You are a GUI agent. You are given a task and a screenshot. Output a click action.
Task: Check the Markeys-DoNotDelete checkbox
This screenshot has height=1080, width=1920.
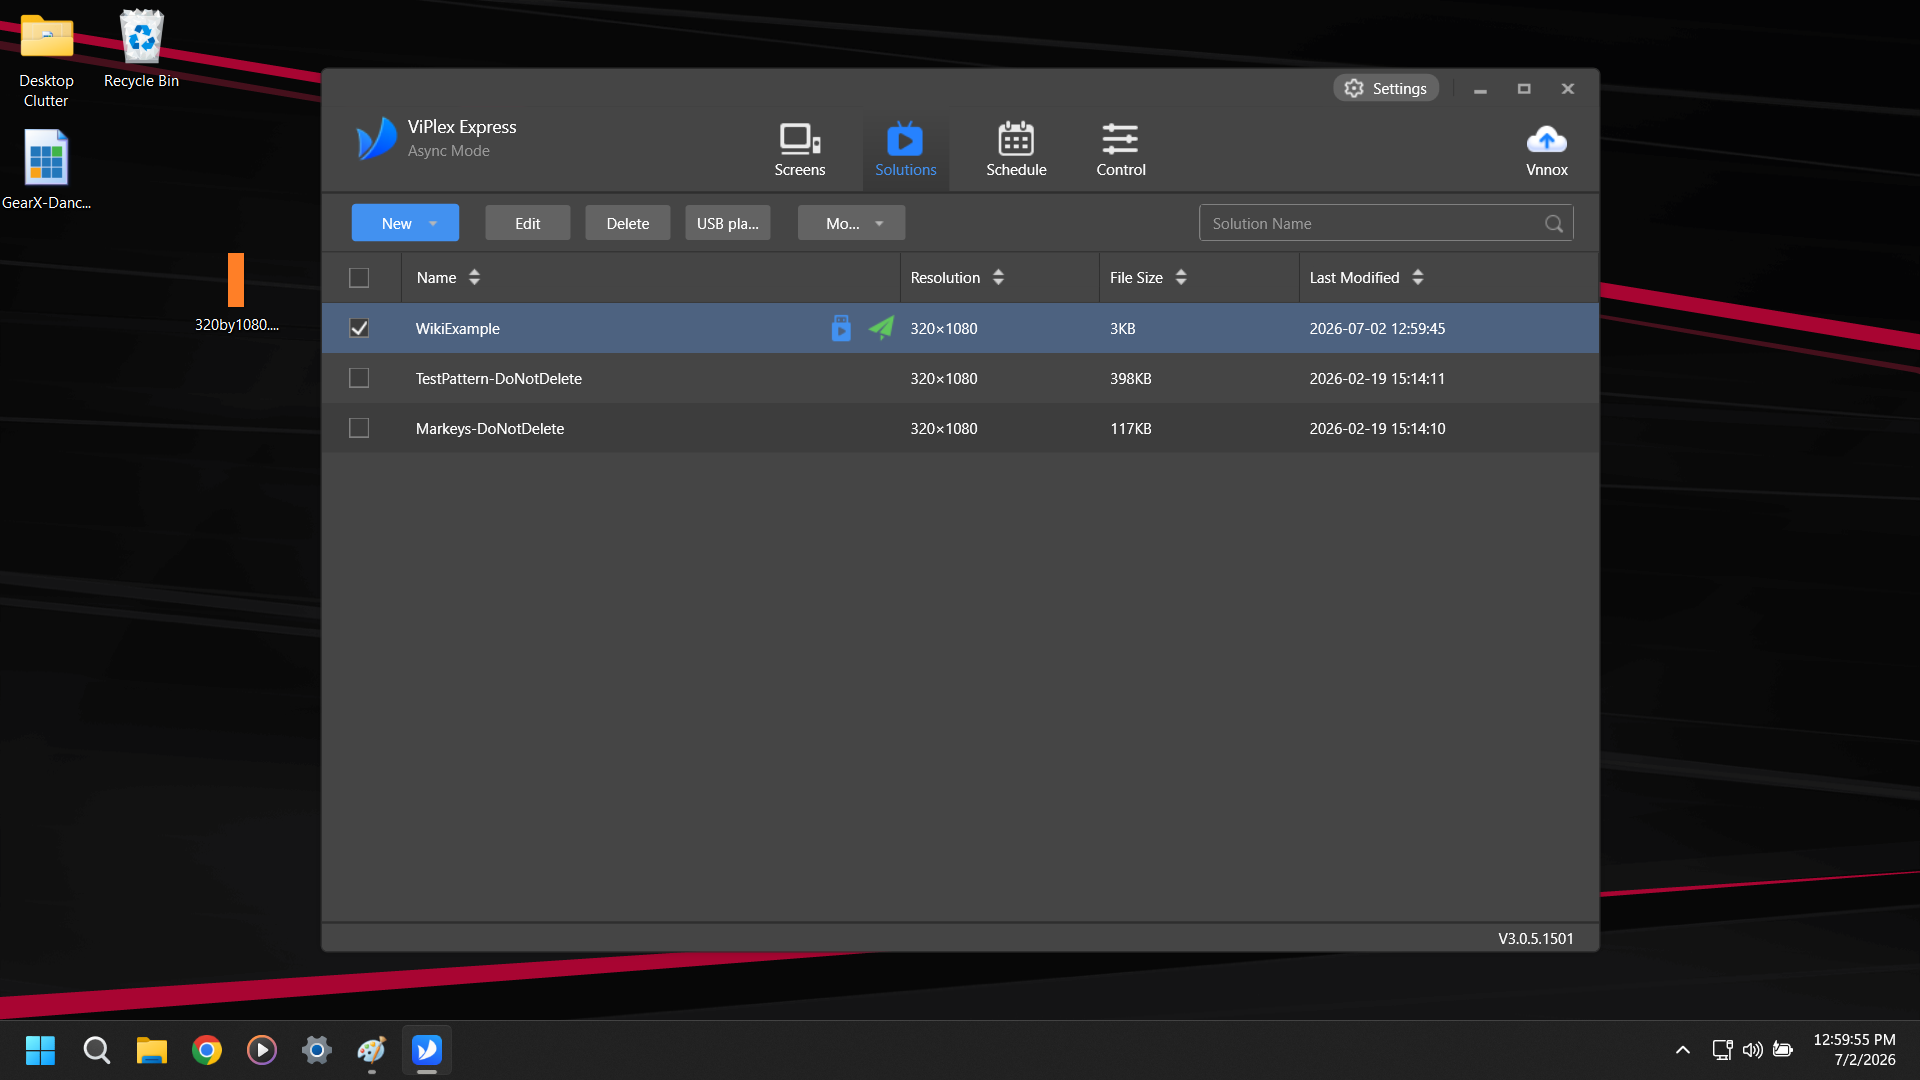(x=359, y=428)
